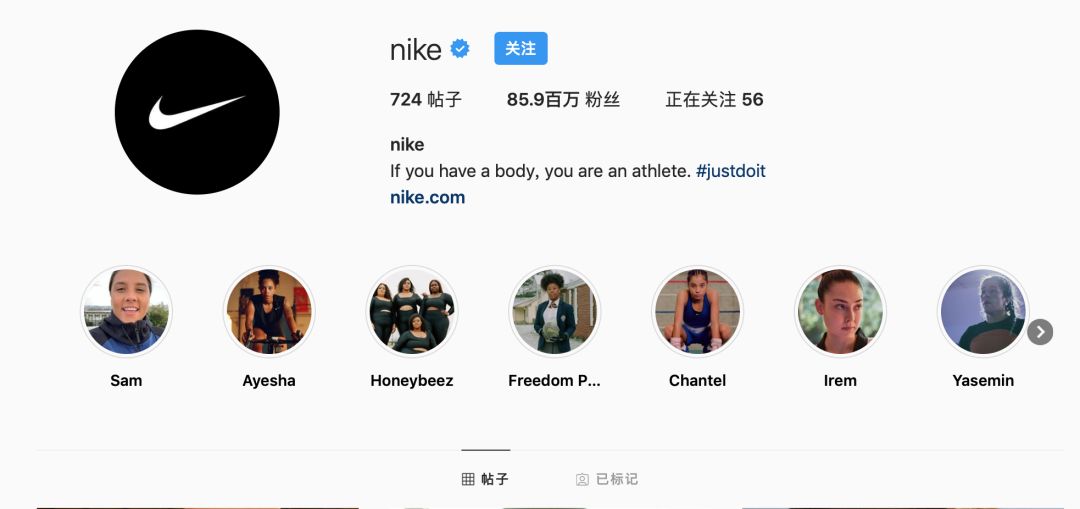The width and height of the screenshot is (1080, 509).
Task: Open the Irem story highlight
Action: tap(840, 311)
